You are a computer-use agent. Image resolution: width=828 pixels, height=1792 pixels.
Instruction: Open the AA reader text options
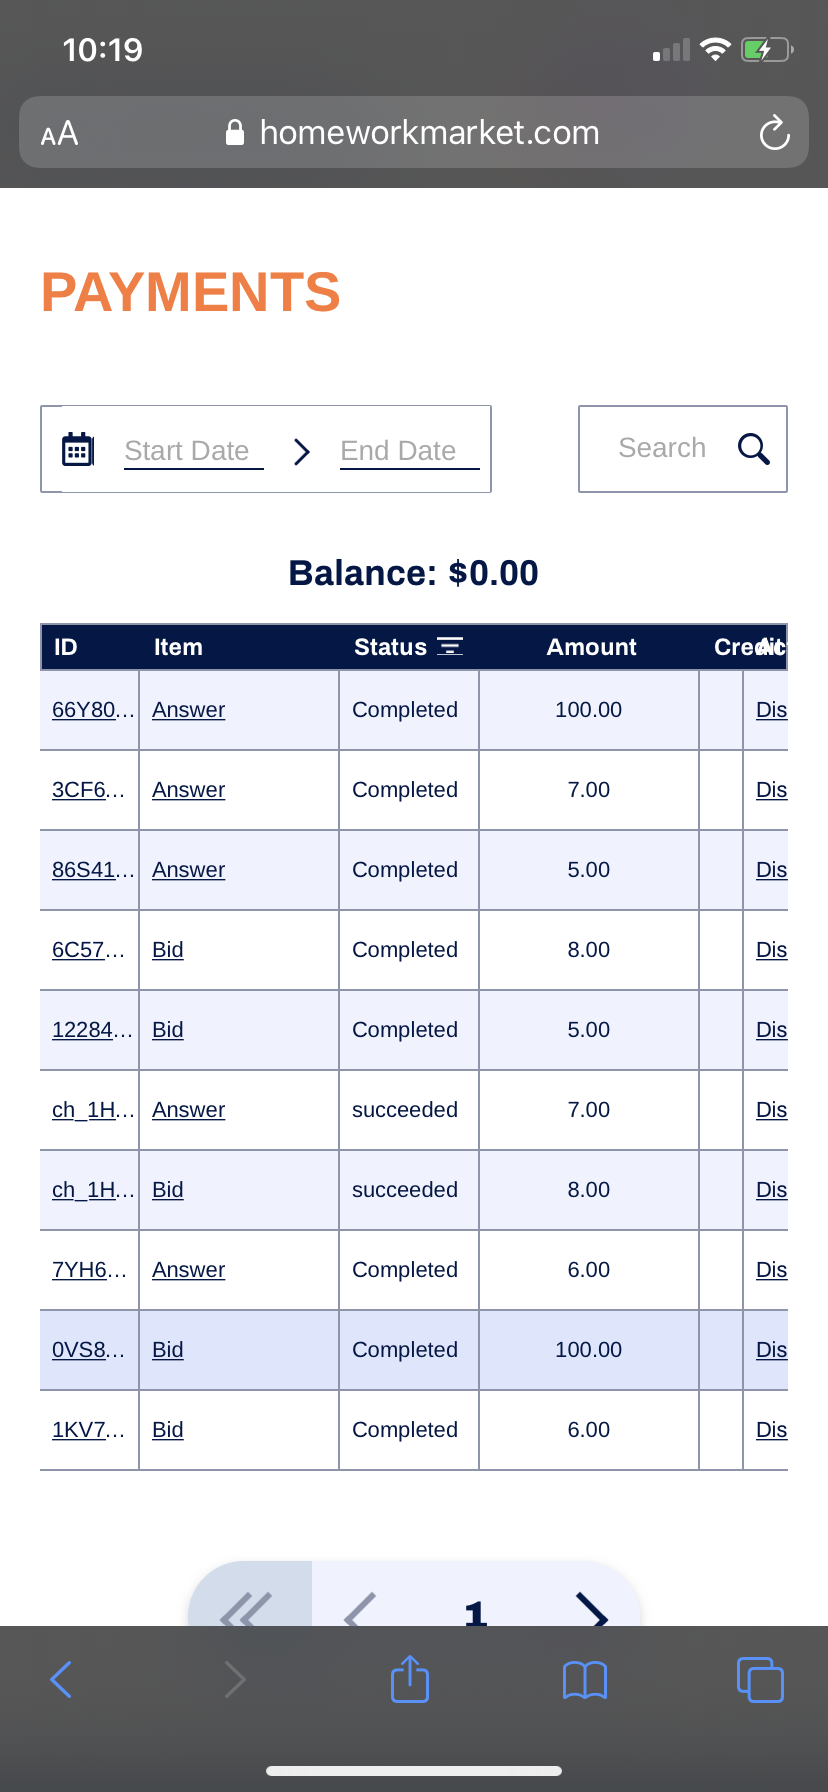coord(59,133)
